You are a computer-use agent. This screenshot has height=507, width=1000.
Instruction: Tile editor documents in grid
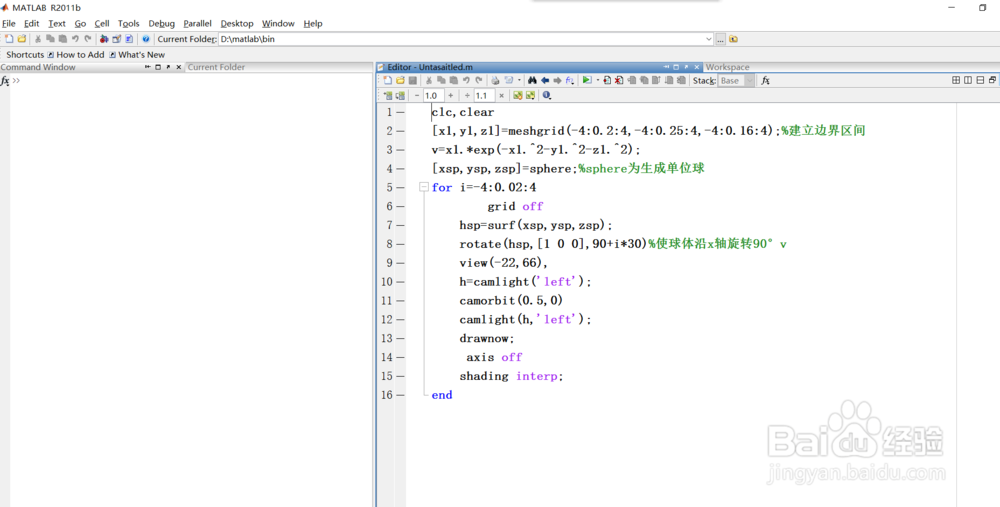click(x=956, y=80)
